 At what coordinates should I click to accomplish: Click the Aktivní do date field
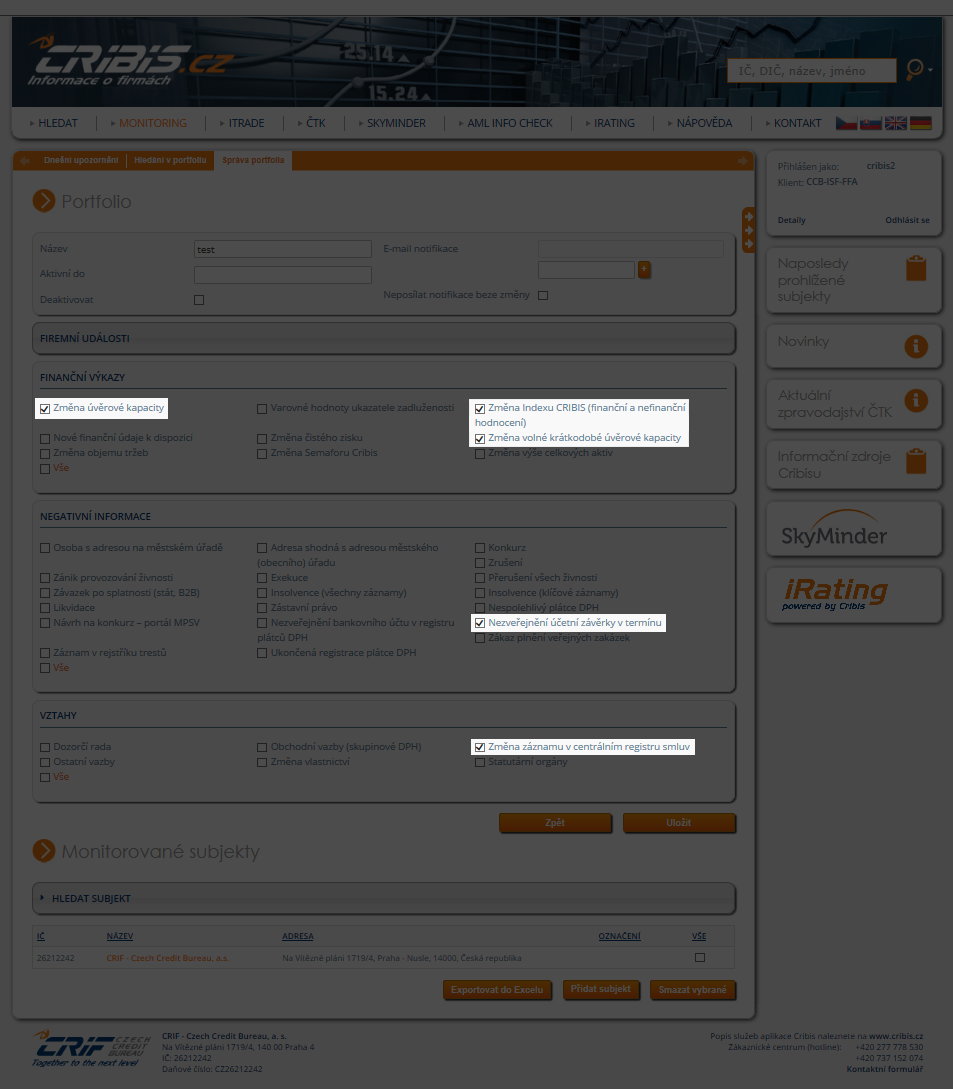(x=283, y=275)
